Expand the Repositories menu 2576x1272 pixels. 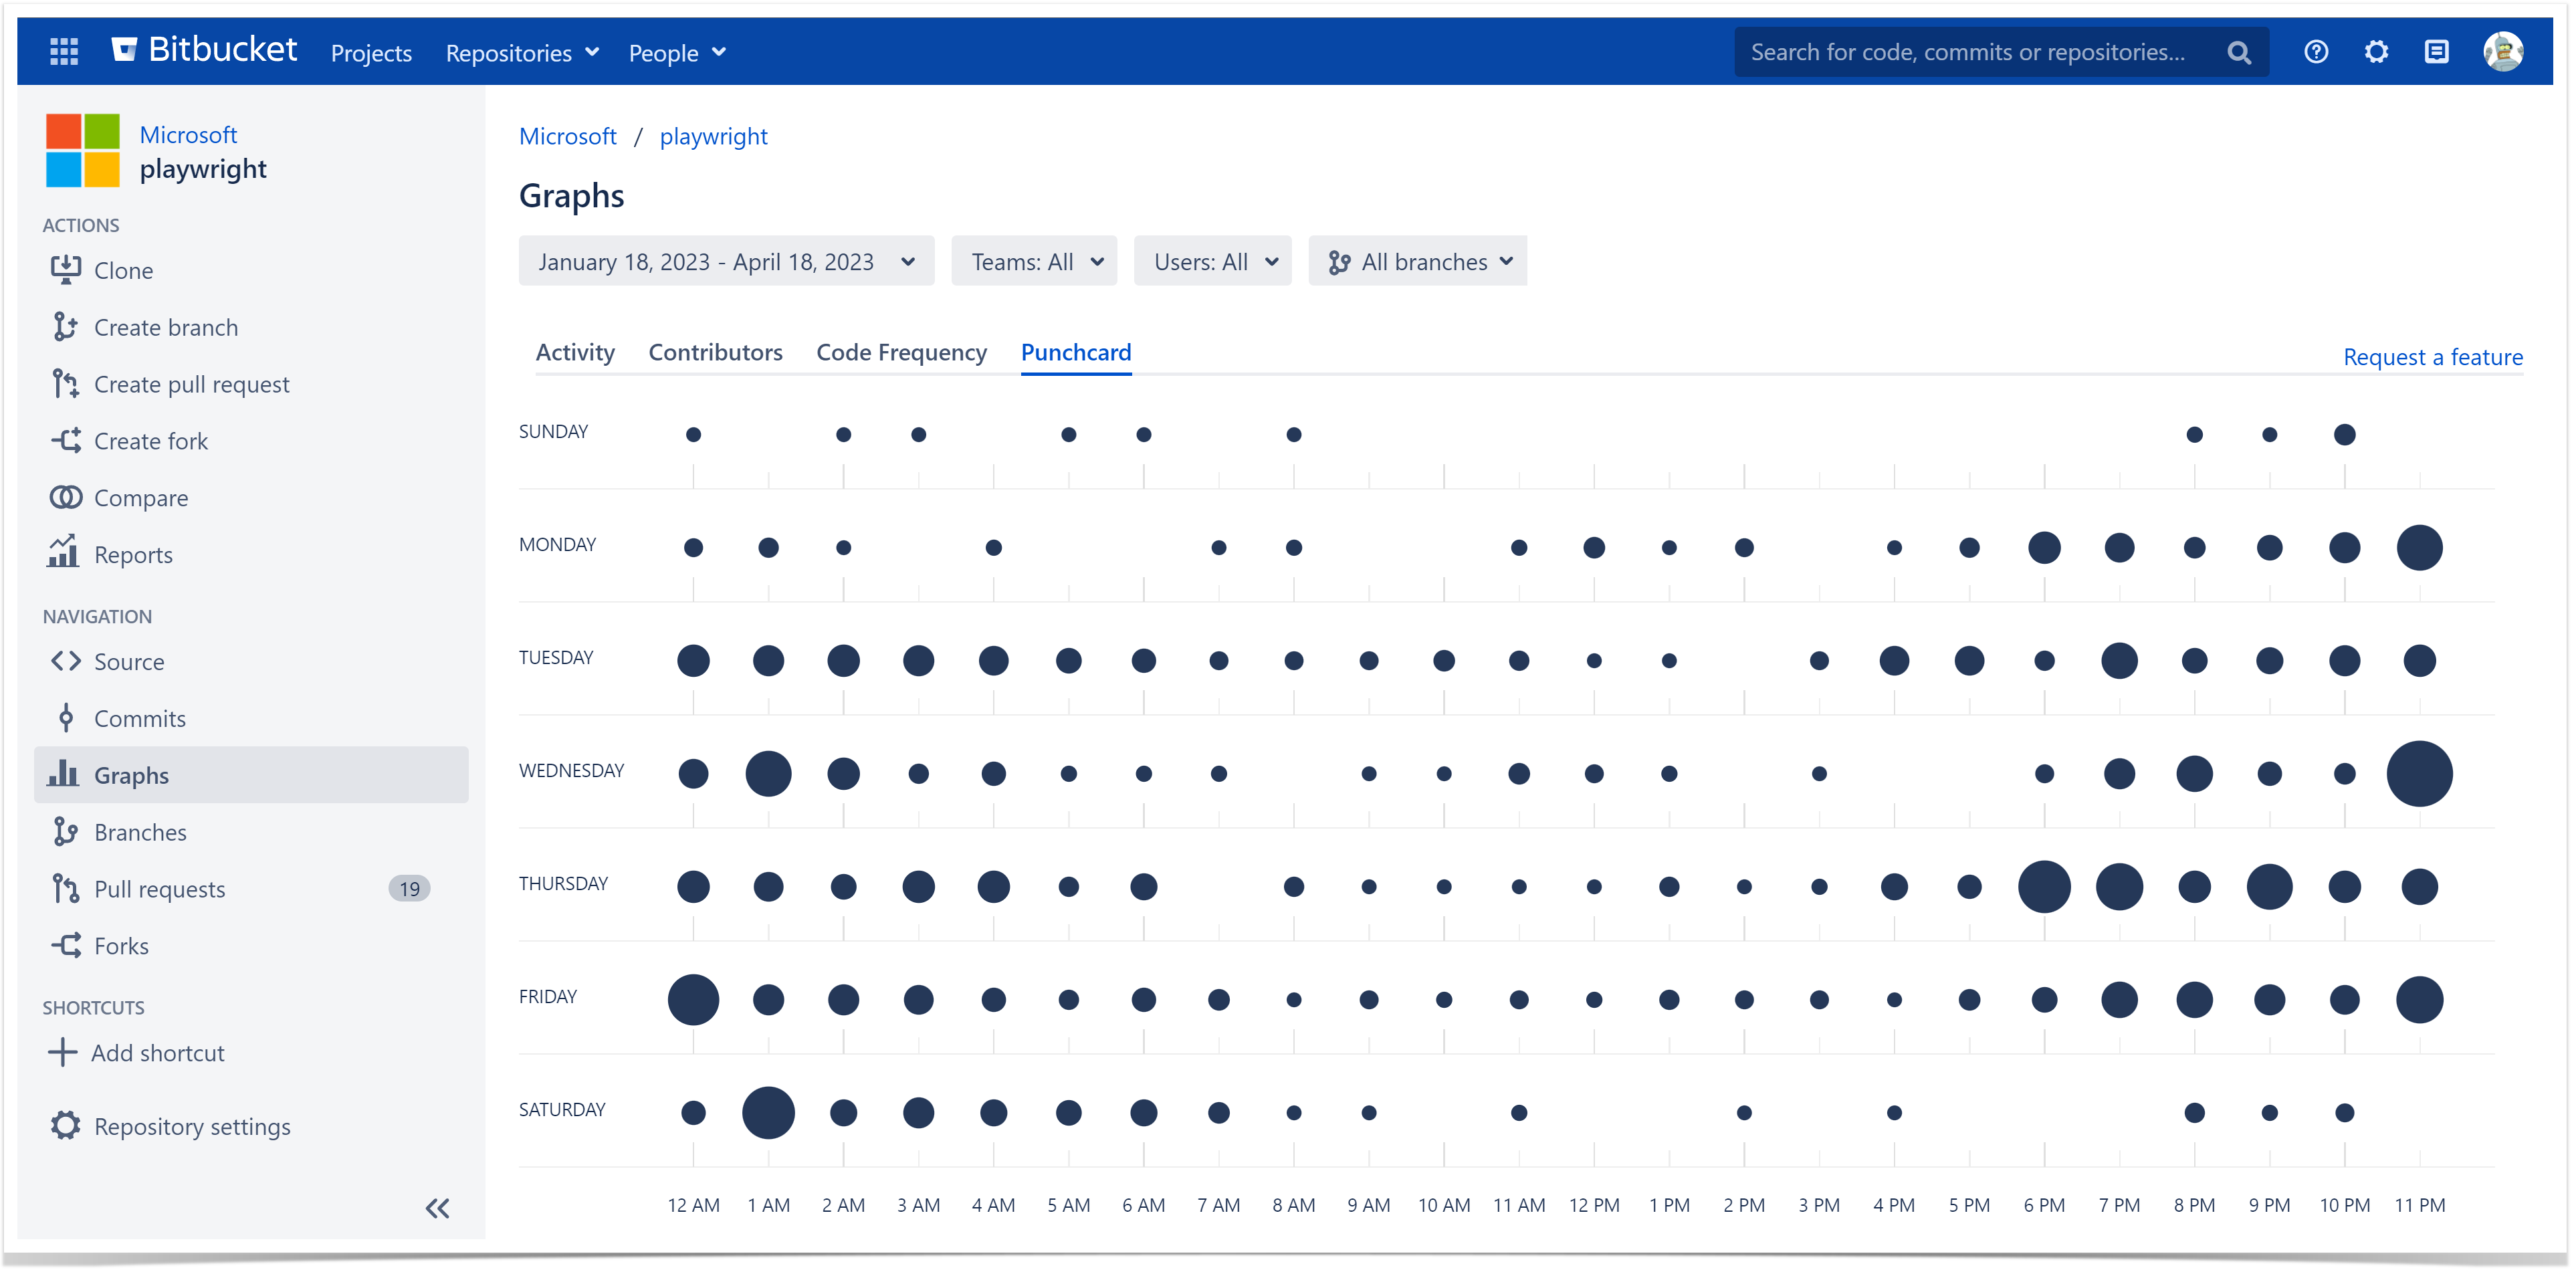521,53
